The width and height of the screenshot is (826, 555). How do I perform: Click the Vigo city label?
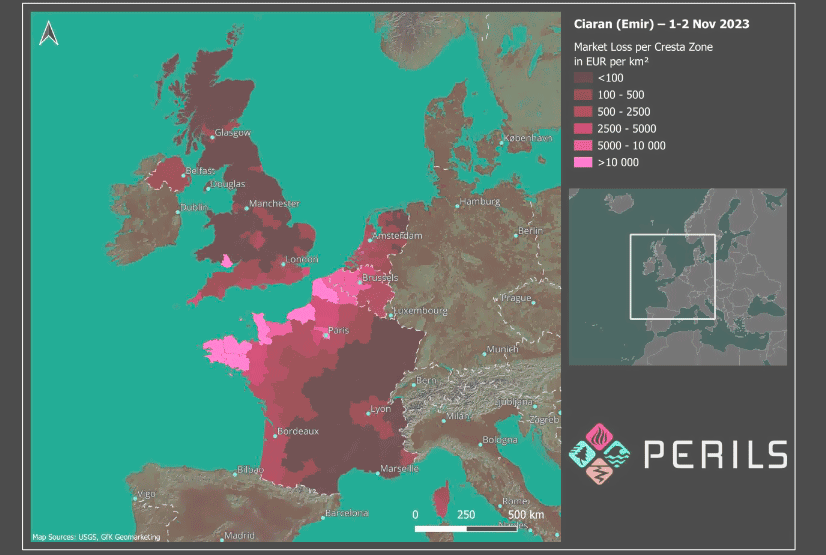click(x=146, y=494)
